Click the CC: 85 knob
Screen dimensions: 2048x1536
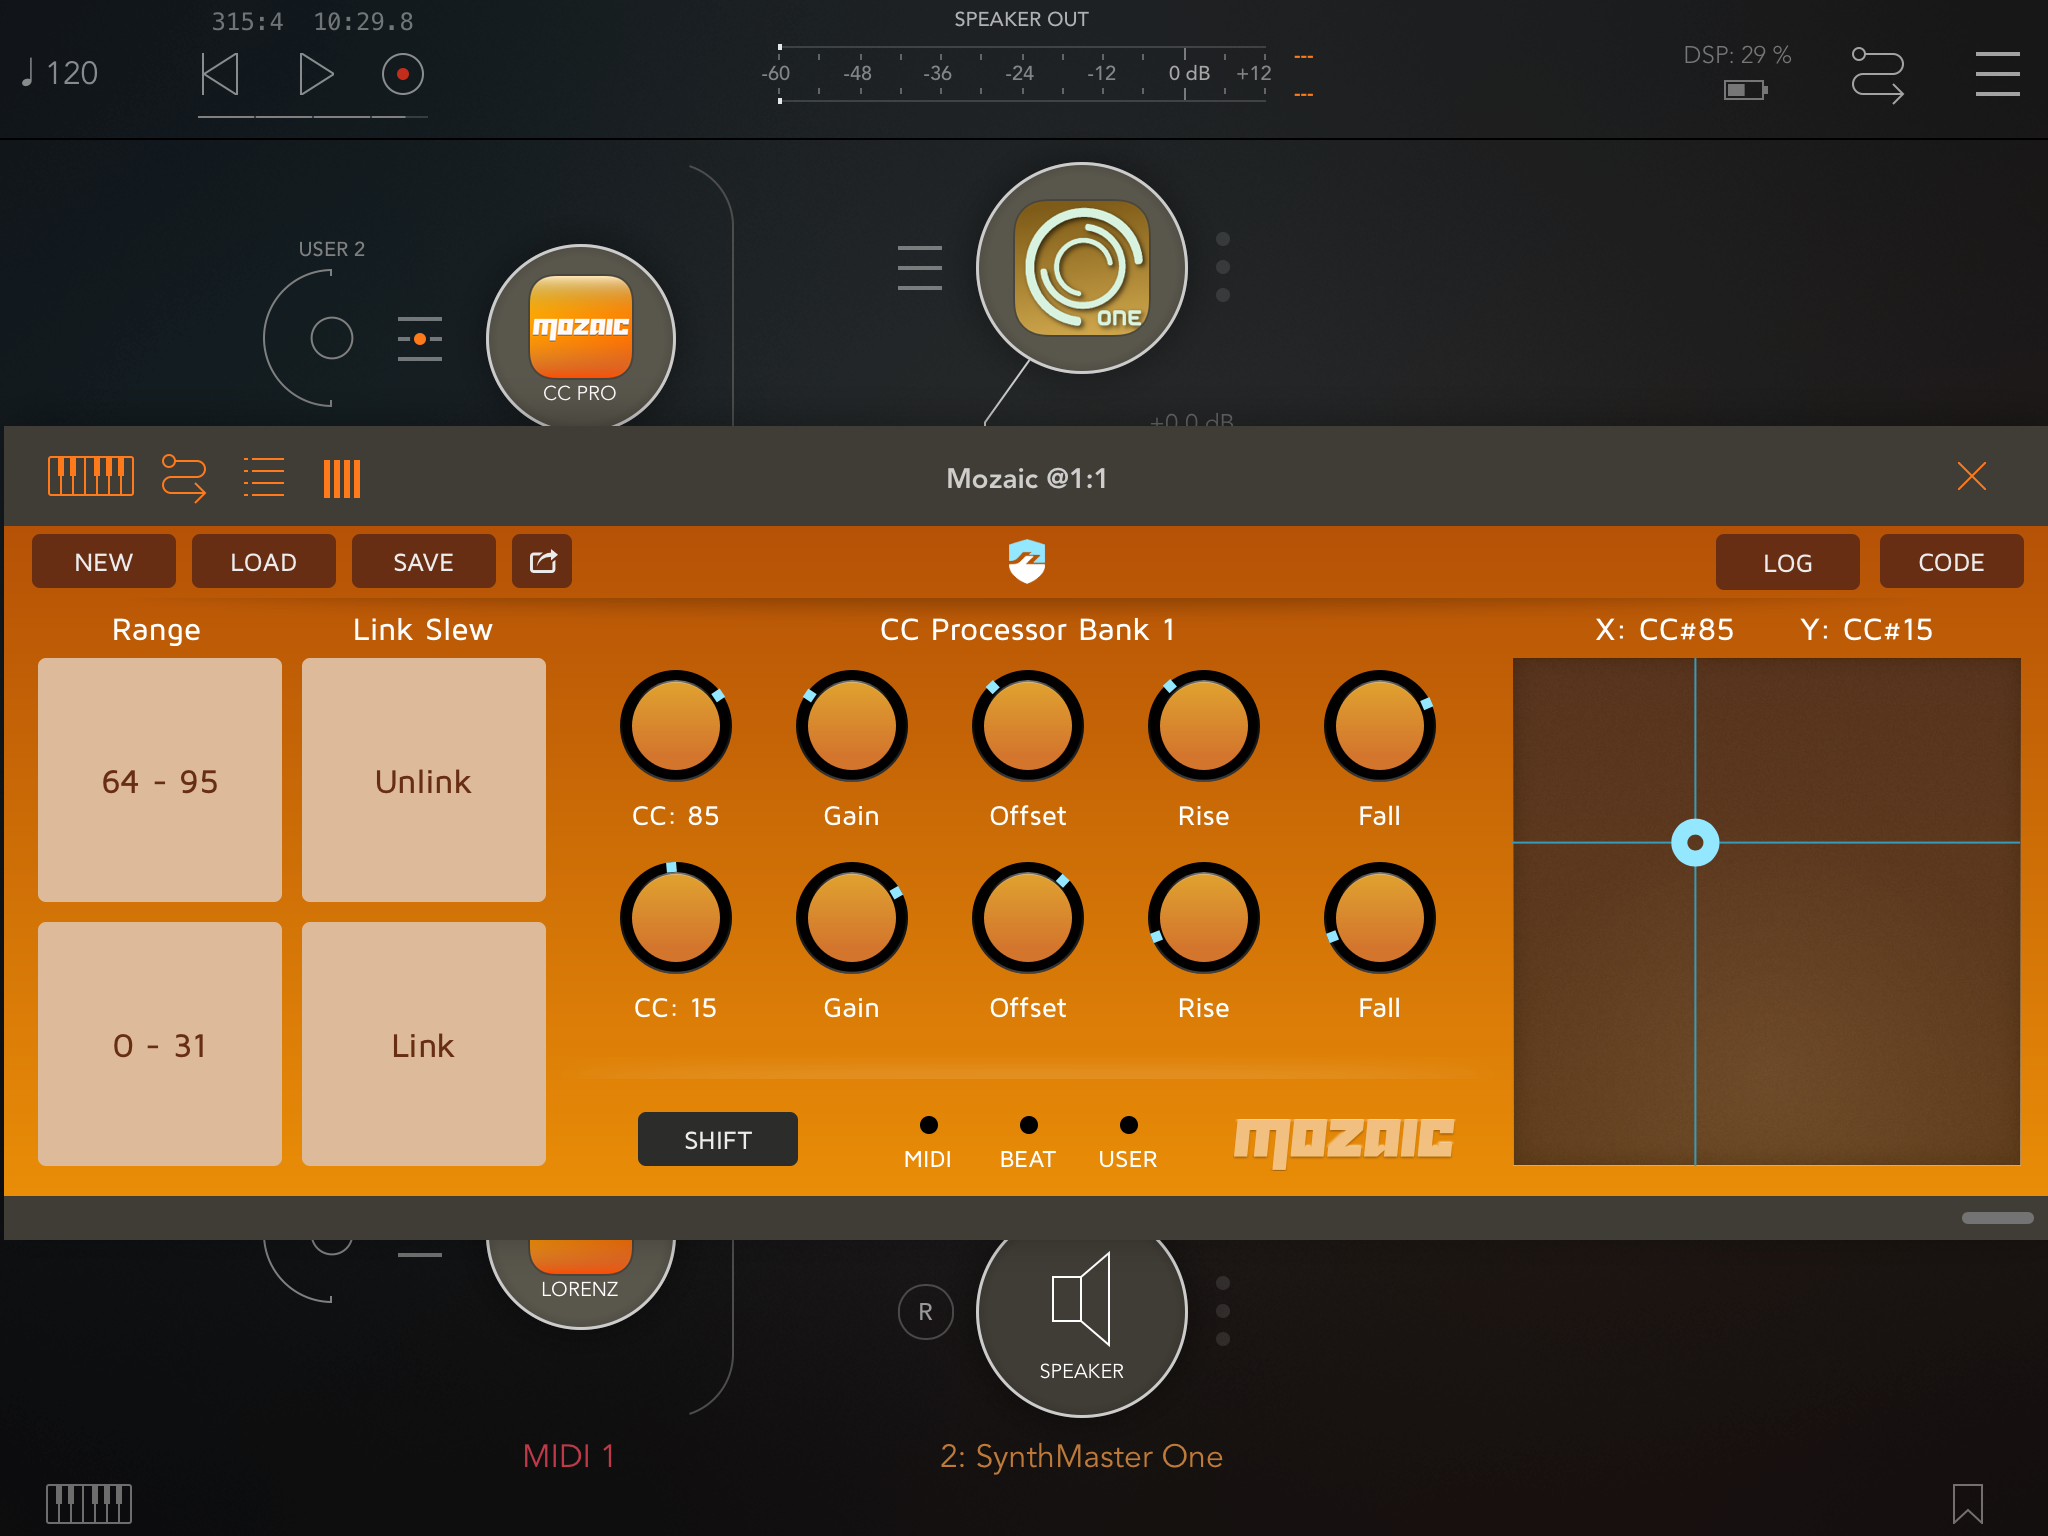point(676,726)
